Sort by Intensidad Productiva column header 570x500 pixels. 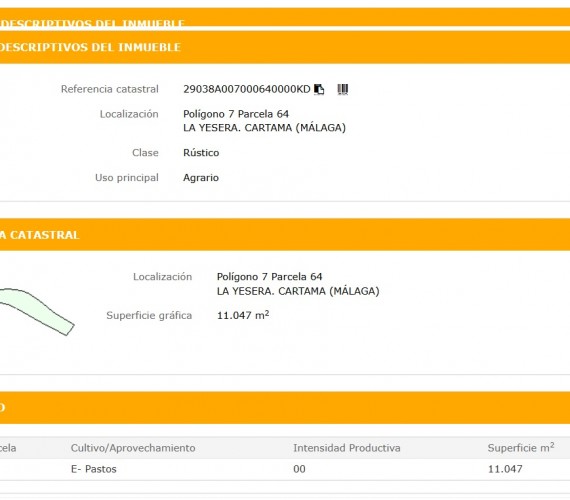[x=347, y=448]
